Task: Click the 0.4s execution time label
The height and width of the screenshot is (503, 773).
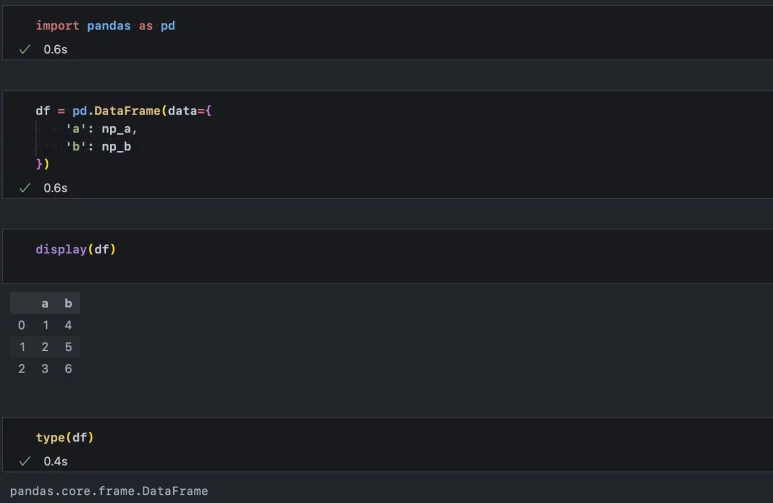Action: (x=55, y=462)
